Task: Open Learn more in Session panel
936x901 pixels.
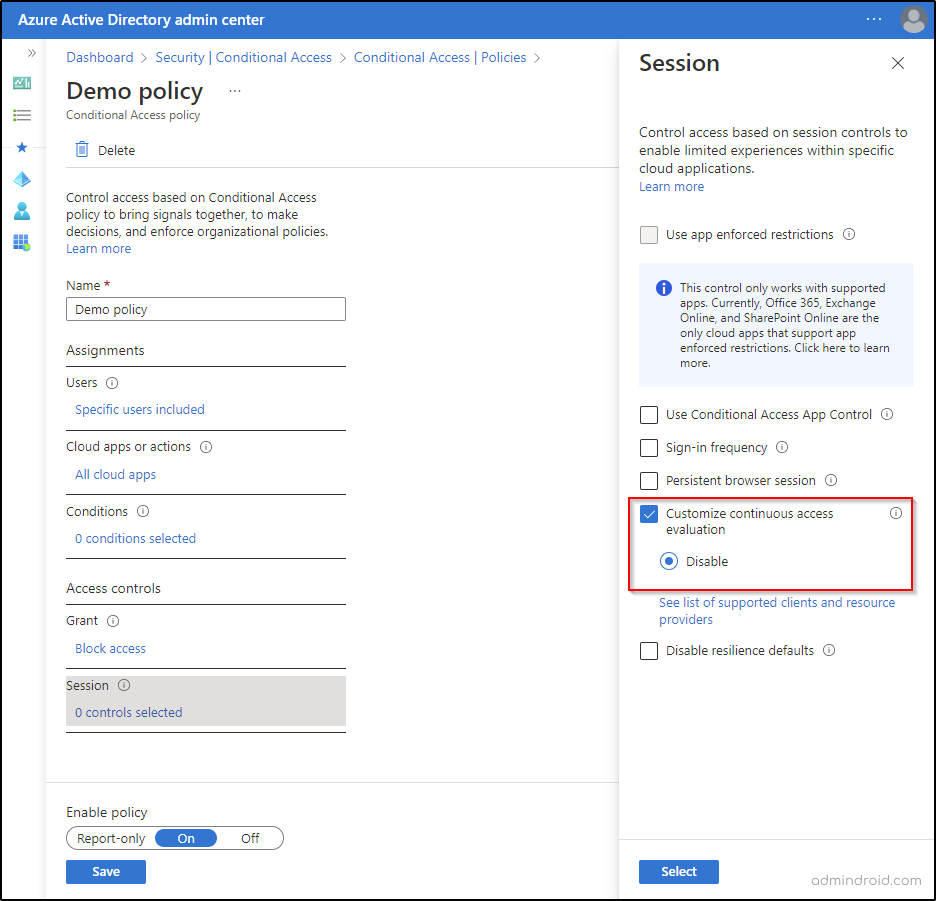Action: click(672, 186)
